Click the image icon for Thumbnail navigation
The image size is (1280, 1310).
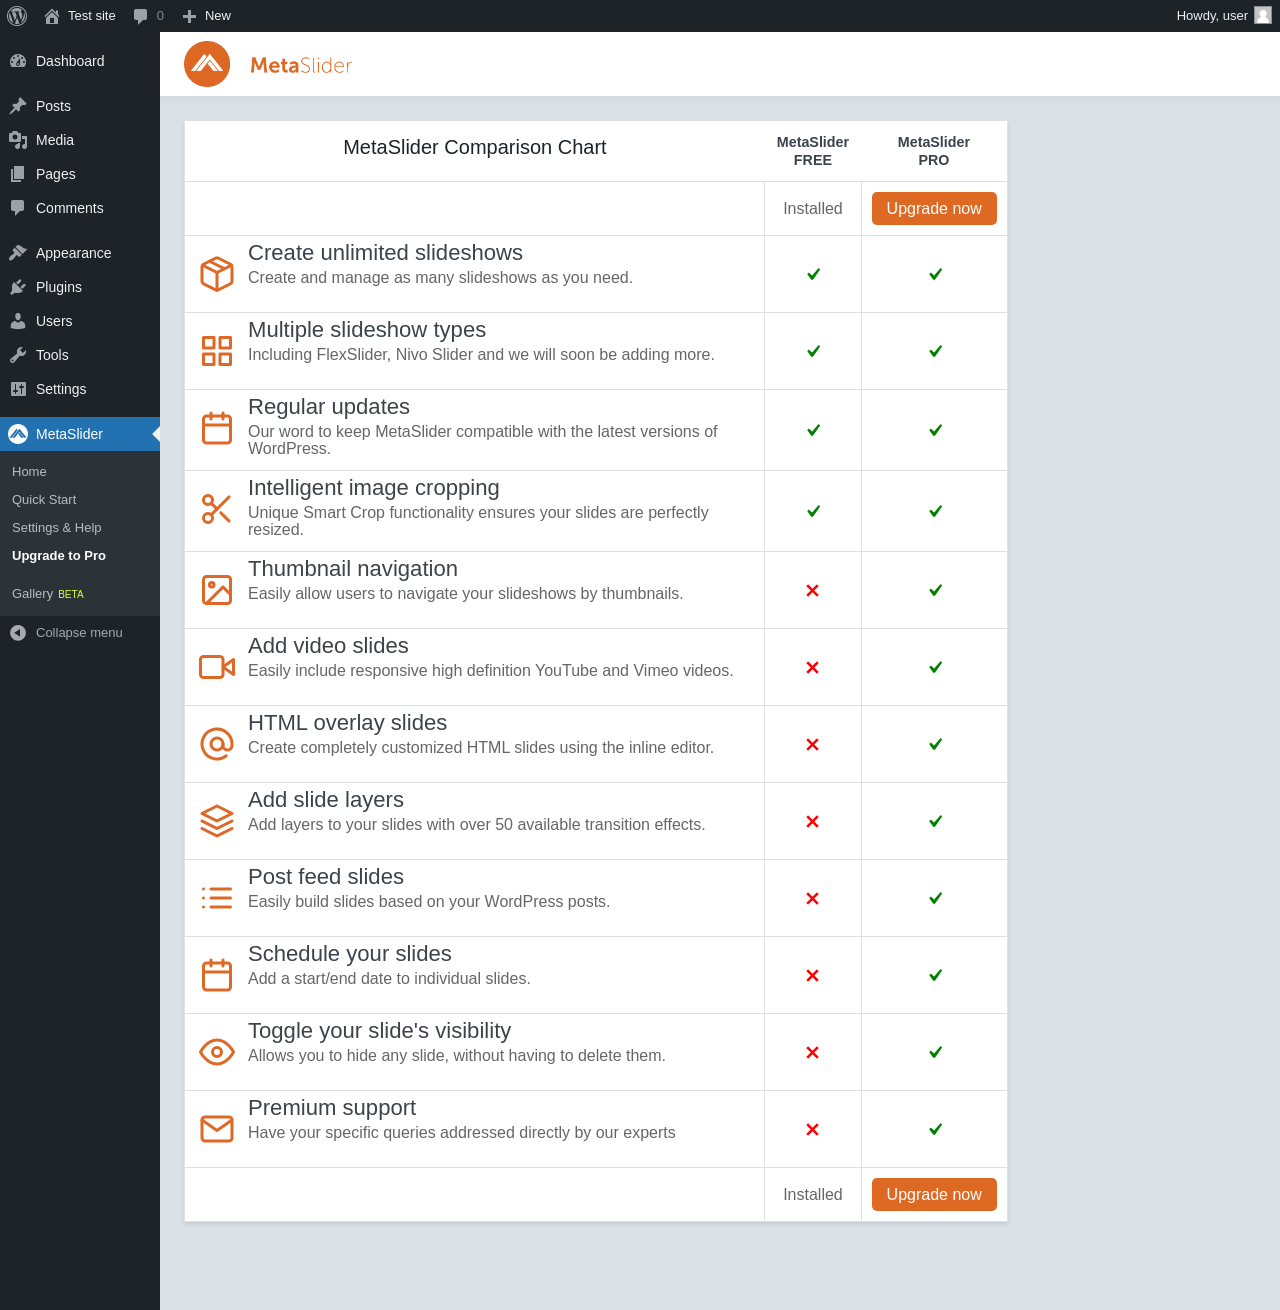tap(217, 590)
